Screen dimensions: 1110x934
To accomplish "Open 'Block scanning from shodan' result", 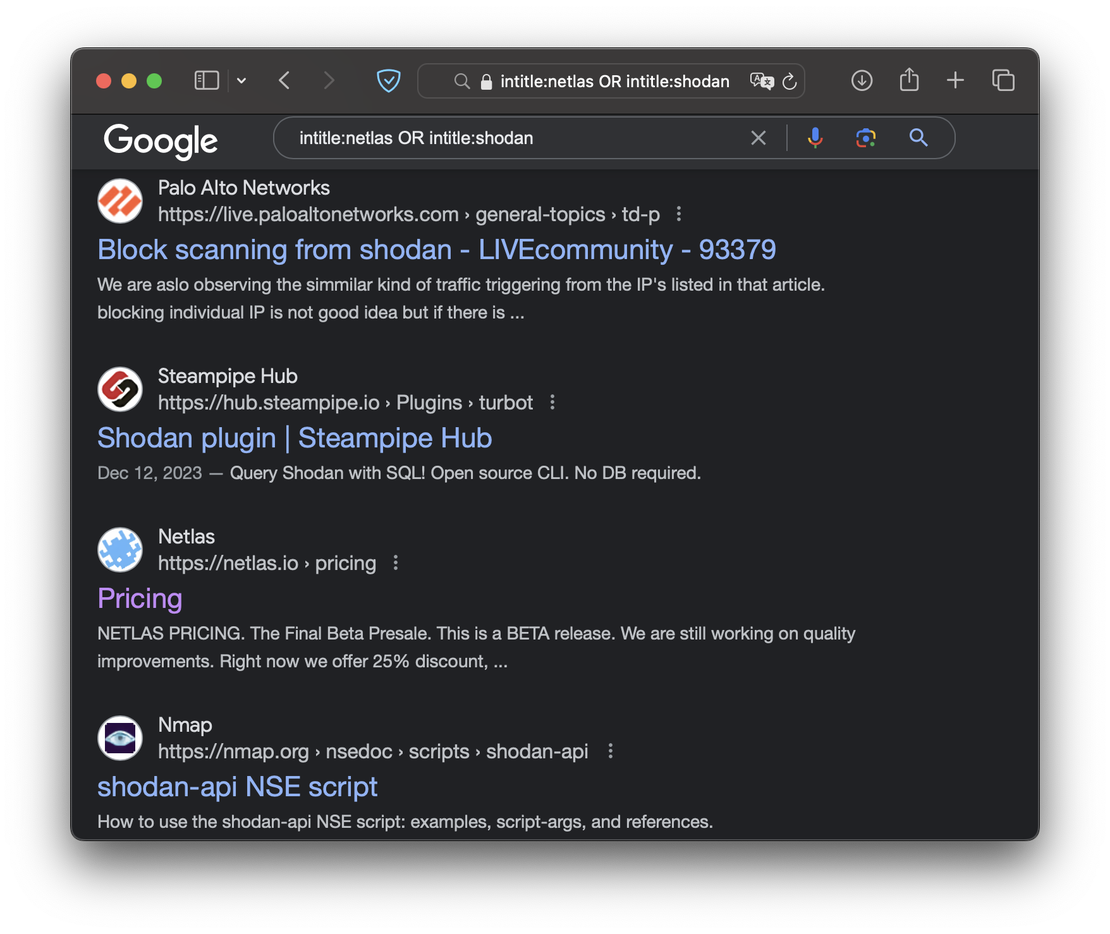I will pos(436,249).
